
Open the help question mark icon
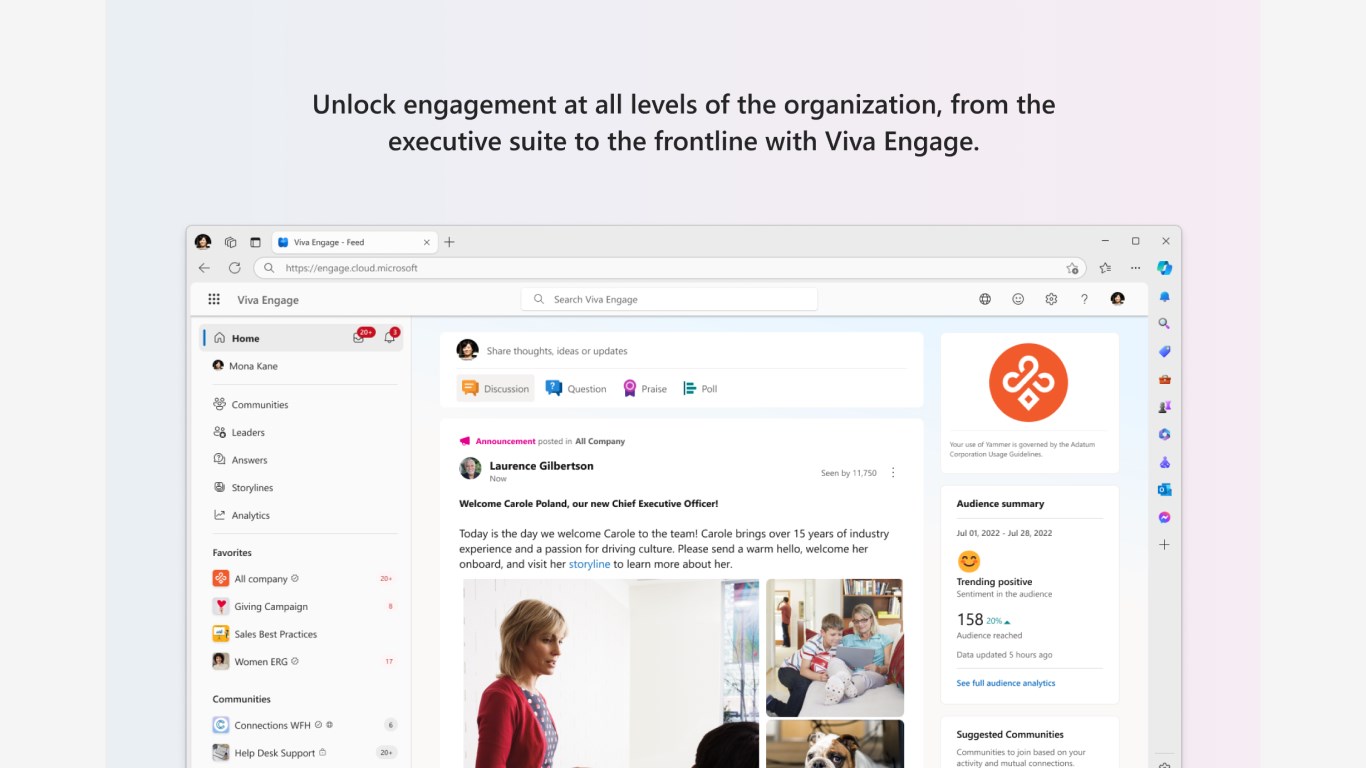1084,299
